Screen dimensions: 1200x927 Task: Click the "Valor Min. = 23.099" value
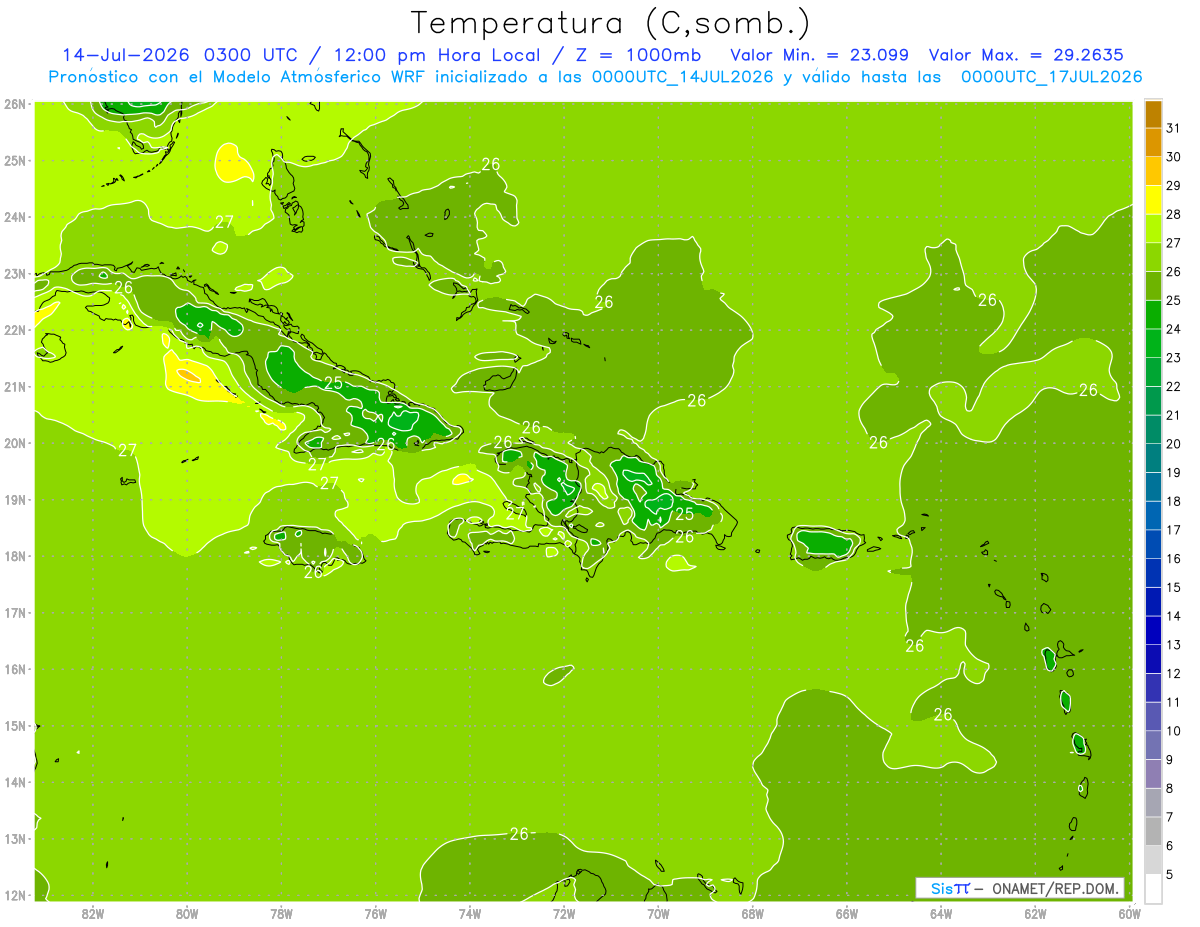click(x=820, y=55)
